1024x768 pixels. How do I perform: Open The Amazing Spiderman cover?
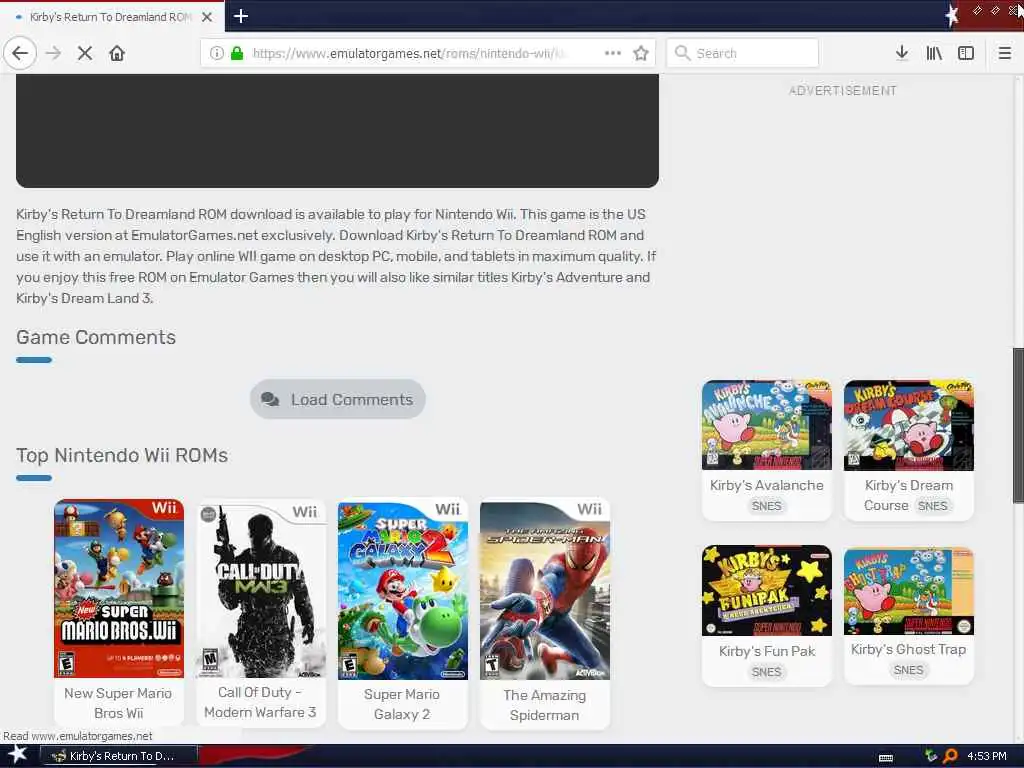[x=545, y=590]
